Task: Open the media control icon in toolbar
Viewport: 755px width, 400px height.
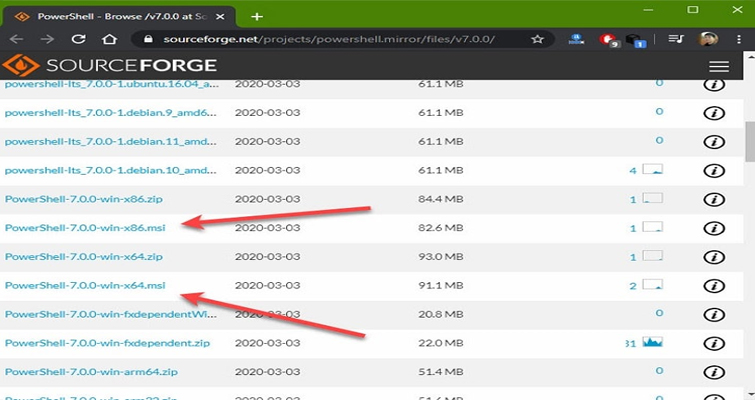Action: [x=676, y=39]
